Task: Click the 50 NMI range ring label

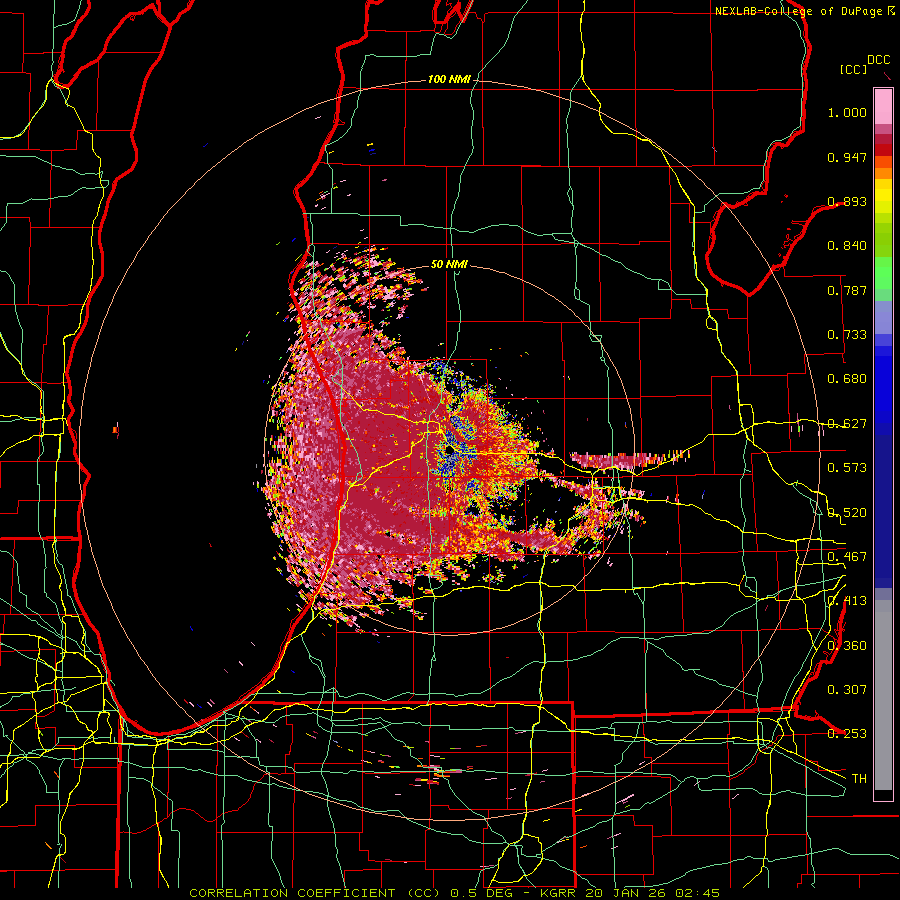Action: (449, 264)
